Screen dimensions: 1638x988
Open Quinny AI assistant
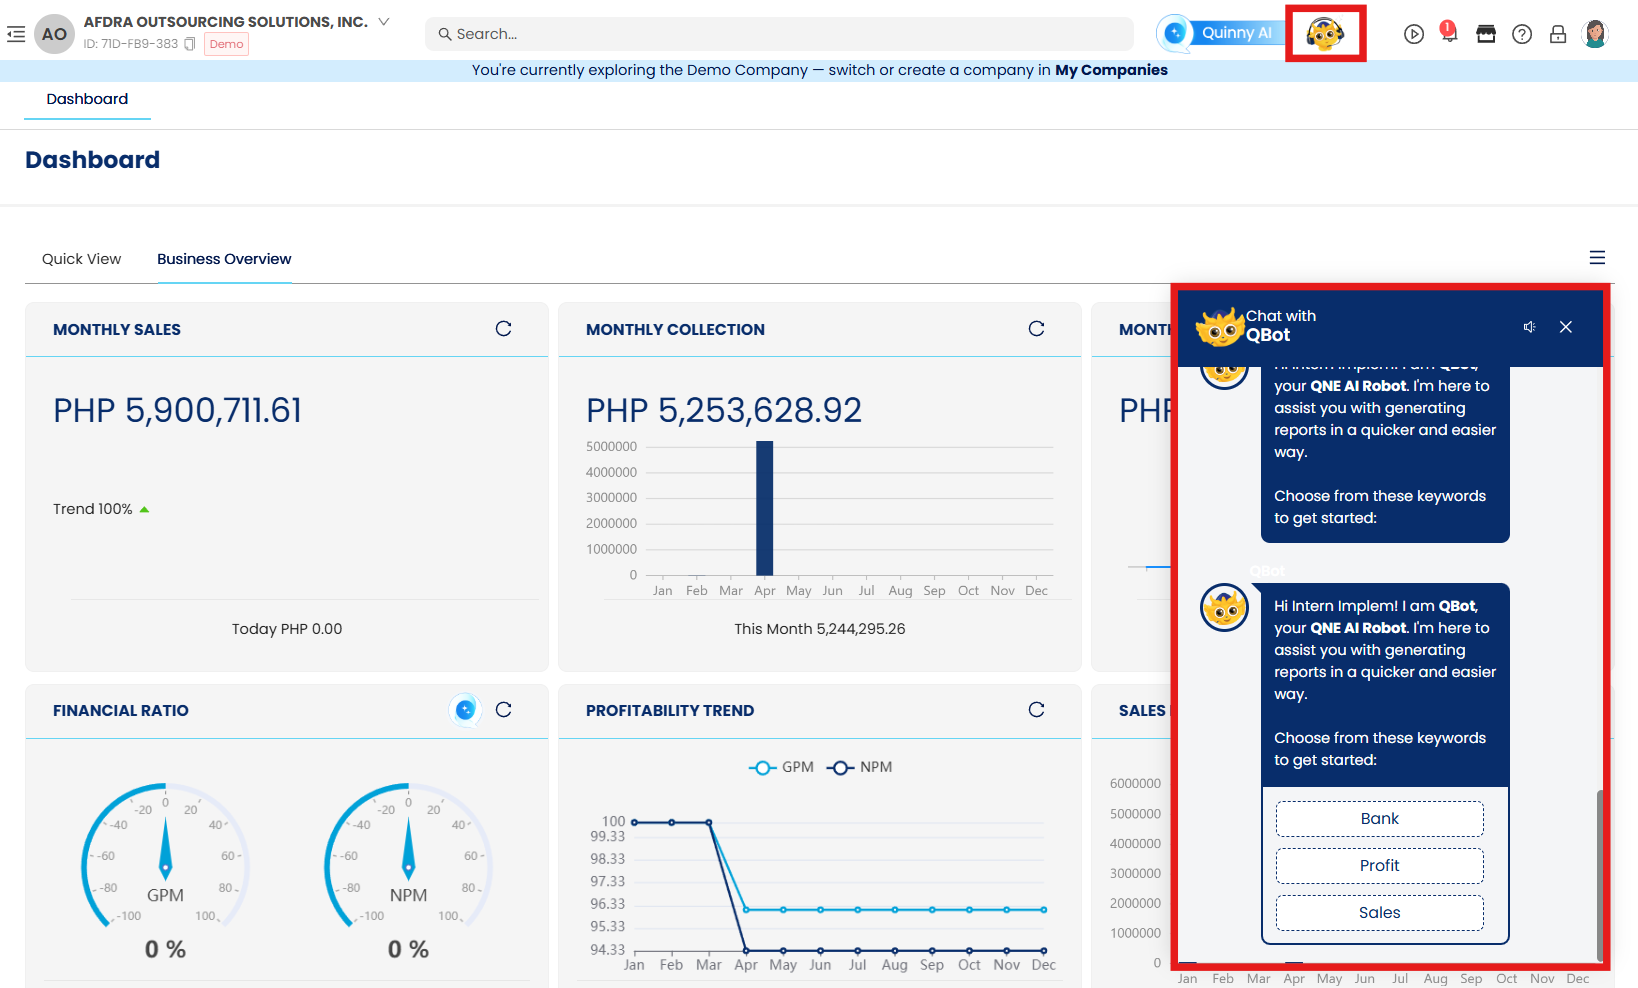[1221, 33]
